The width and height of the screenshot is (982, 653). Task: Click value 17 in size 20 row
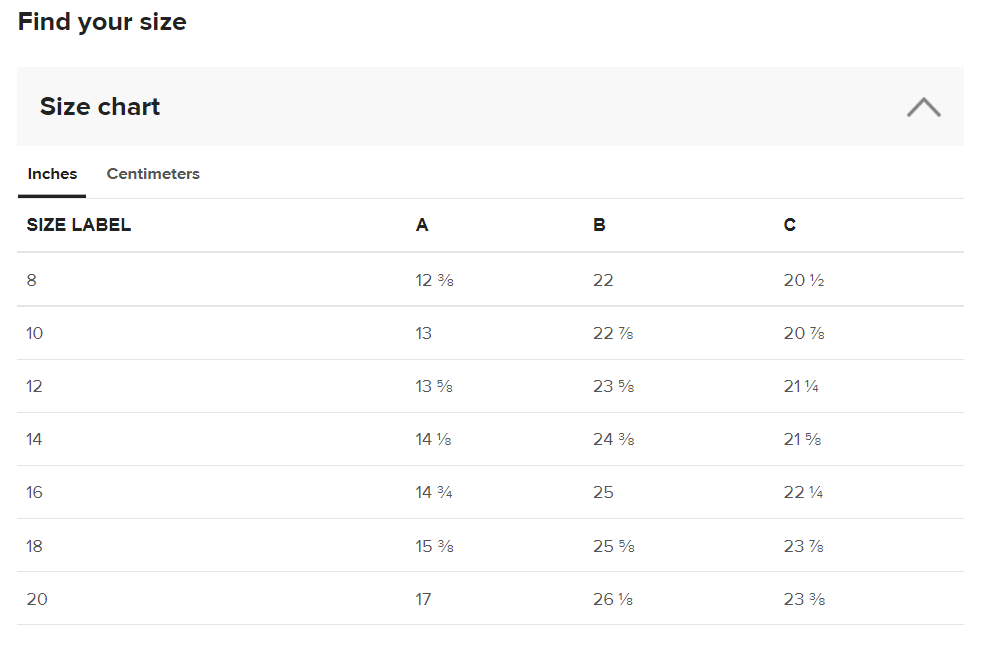tap(424, 599)
